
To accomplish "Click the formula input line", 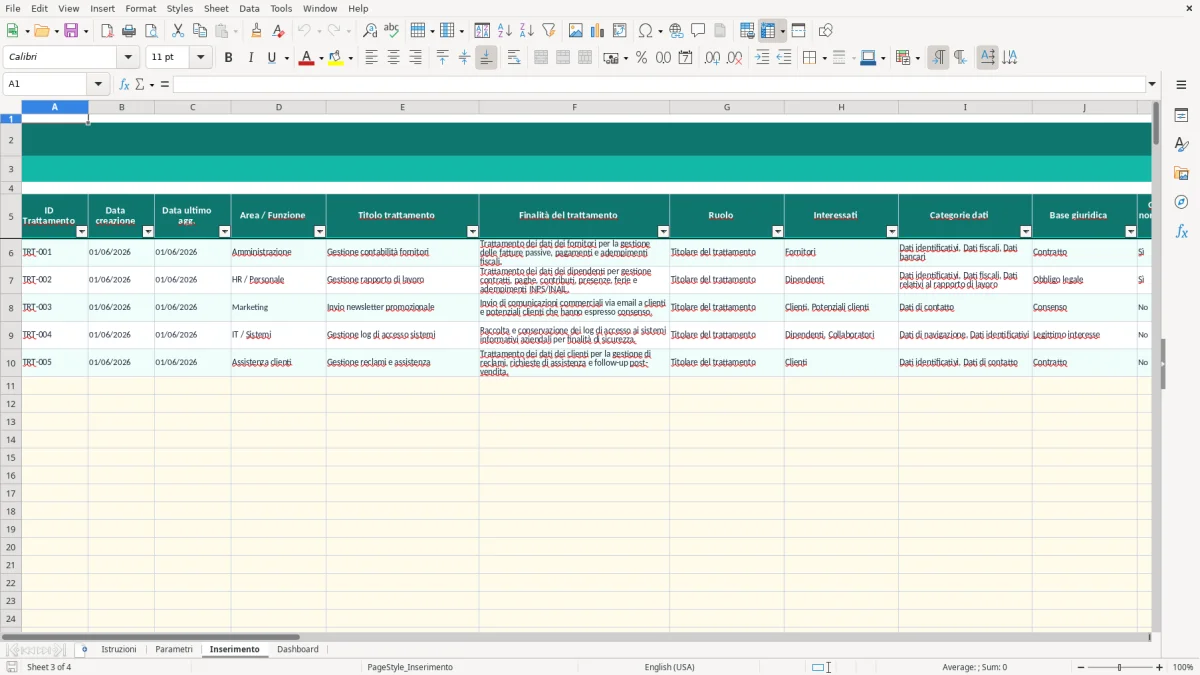I will point(659,84).
